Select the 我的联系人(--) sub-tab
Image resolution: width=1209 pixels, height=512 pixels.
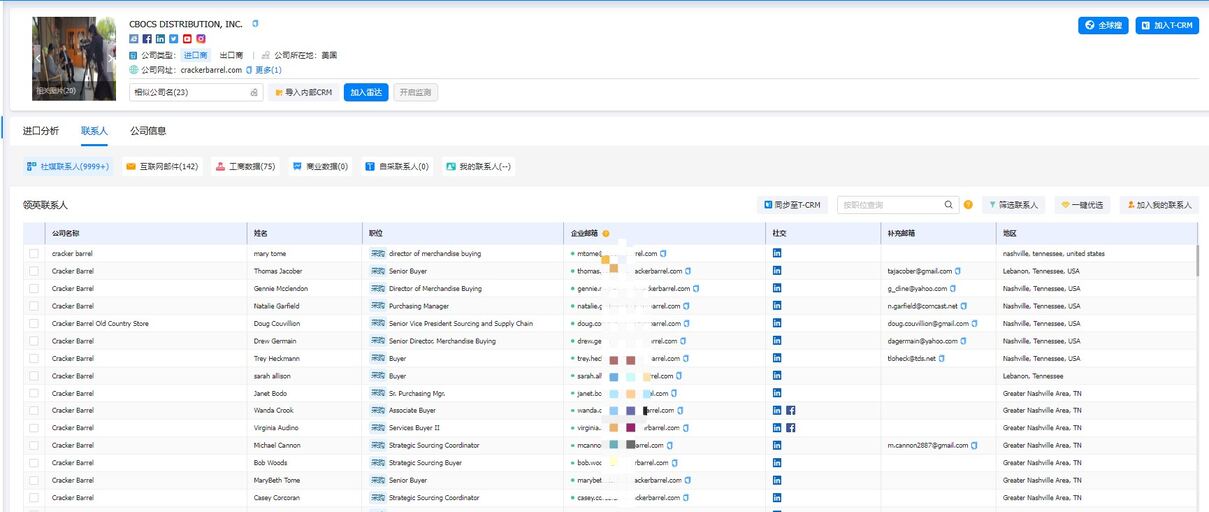click(478, 167)
